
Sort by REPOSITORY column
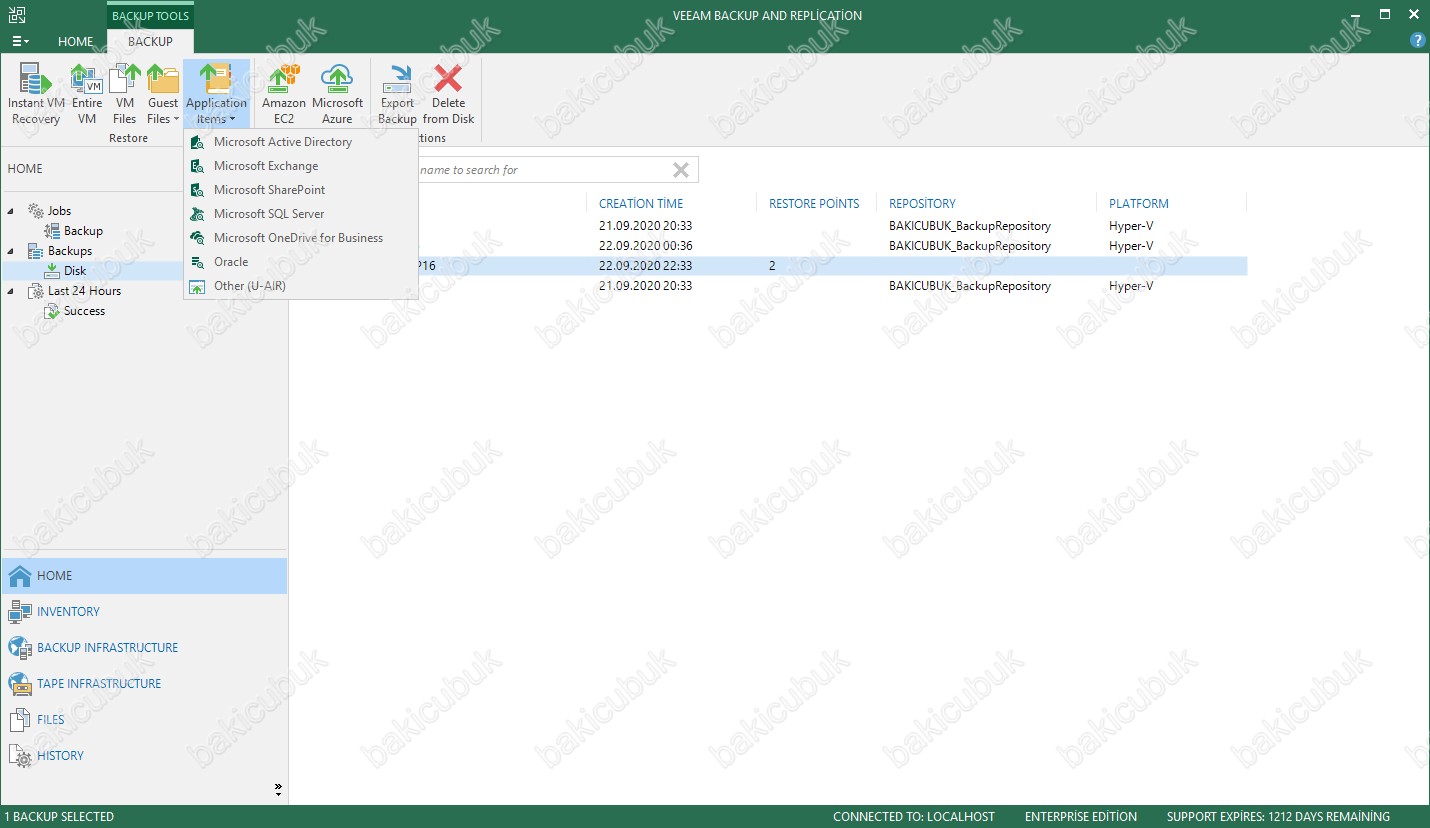coord(922,203)
